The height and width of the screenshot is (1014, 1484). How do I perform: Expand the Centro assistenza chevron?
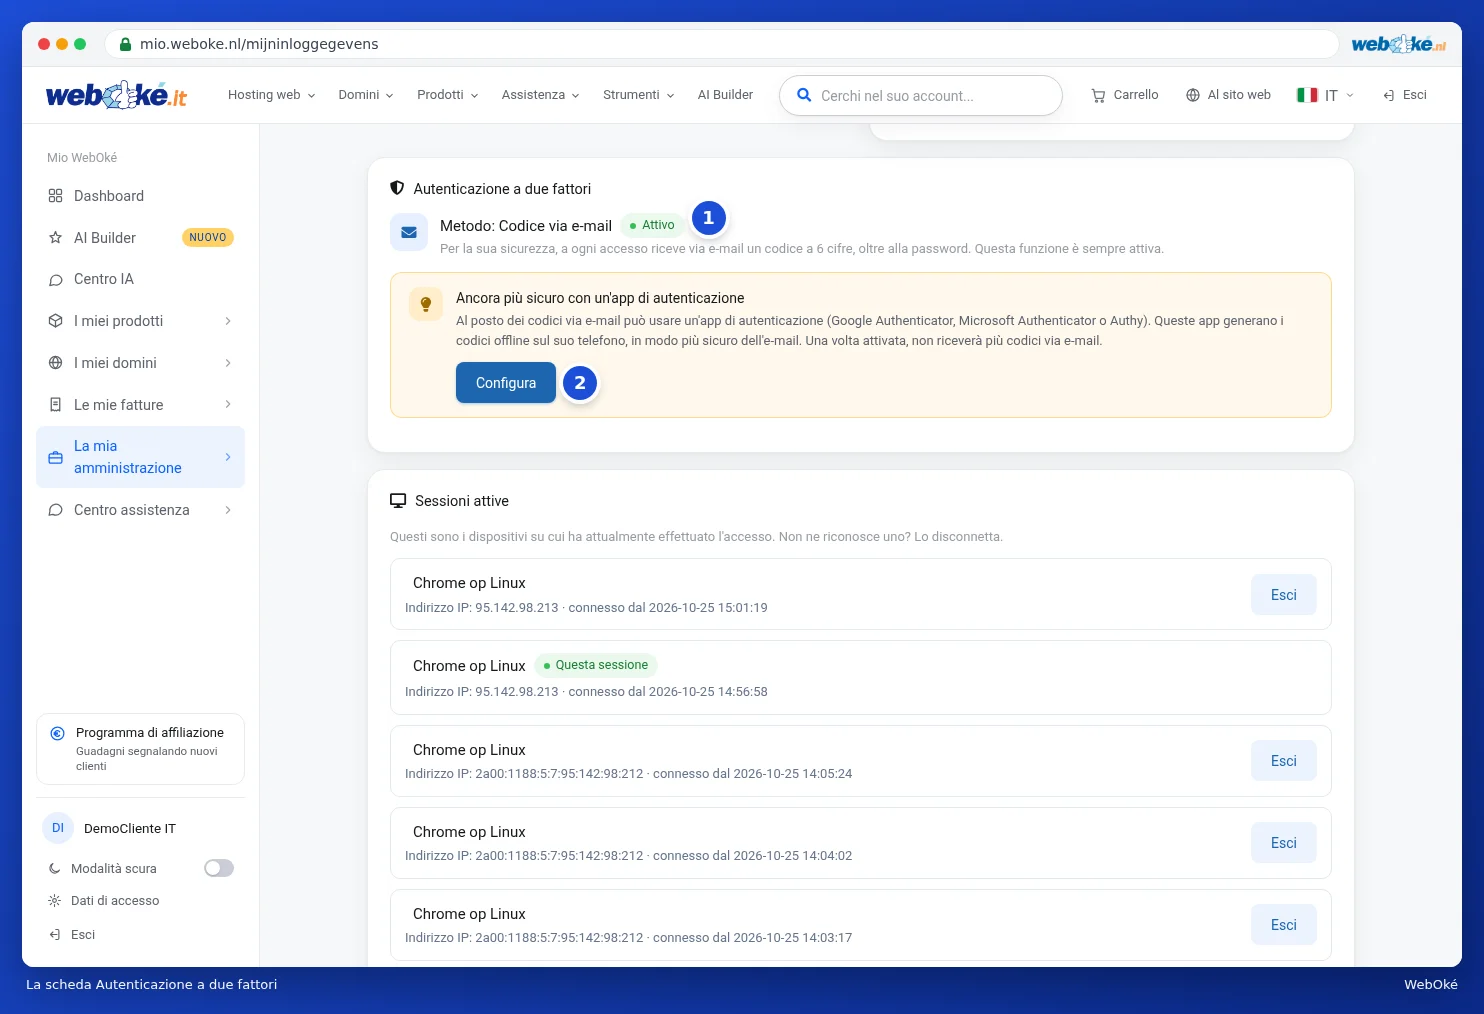point(228,510)
